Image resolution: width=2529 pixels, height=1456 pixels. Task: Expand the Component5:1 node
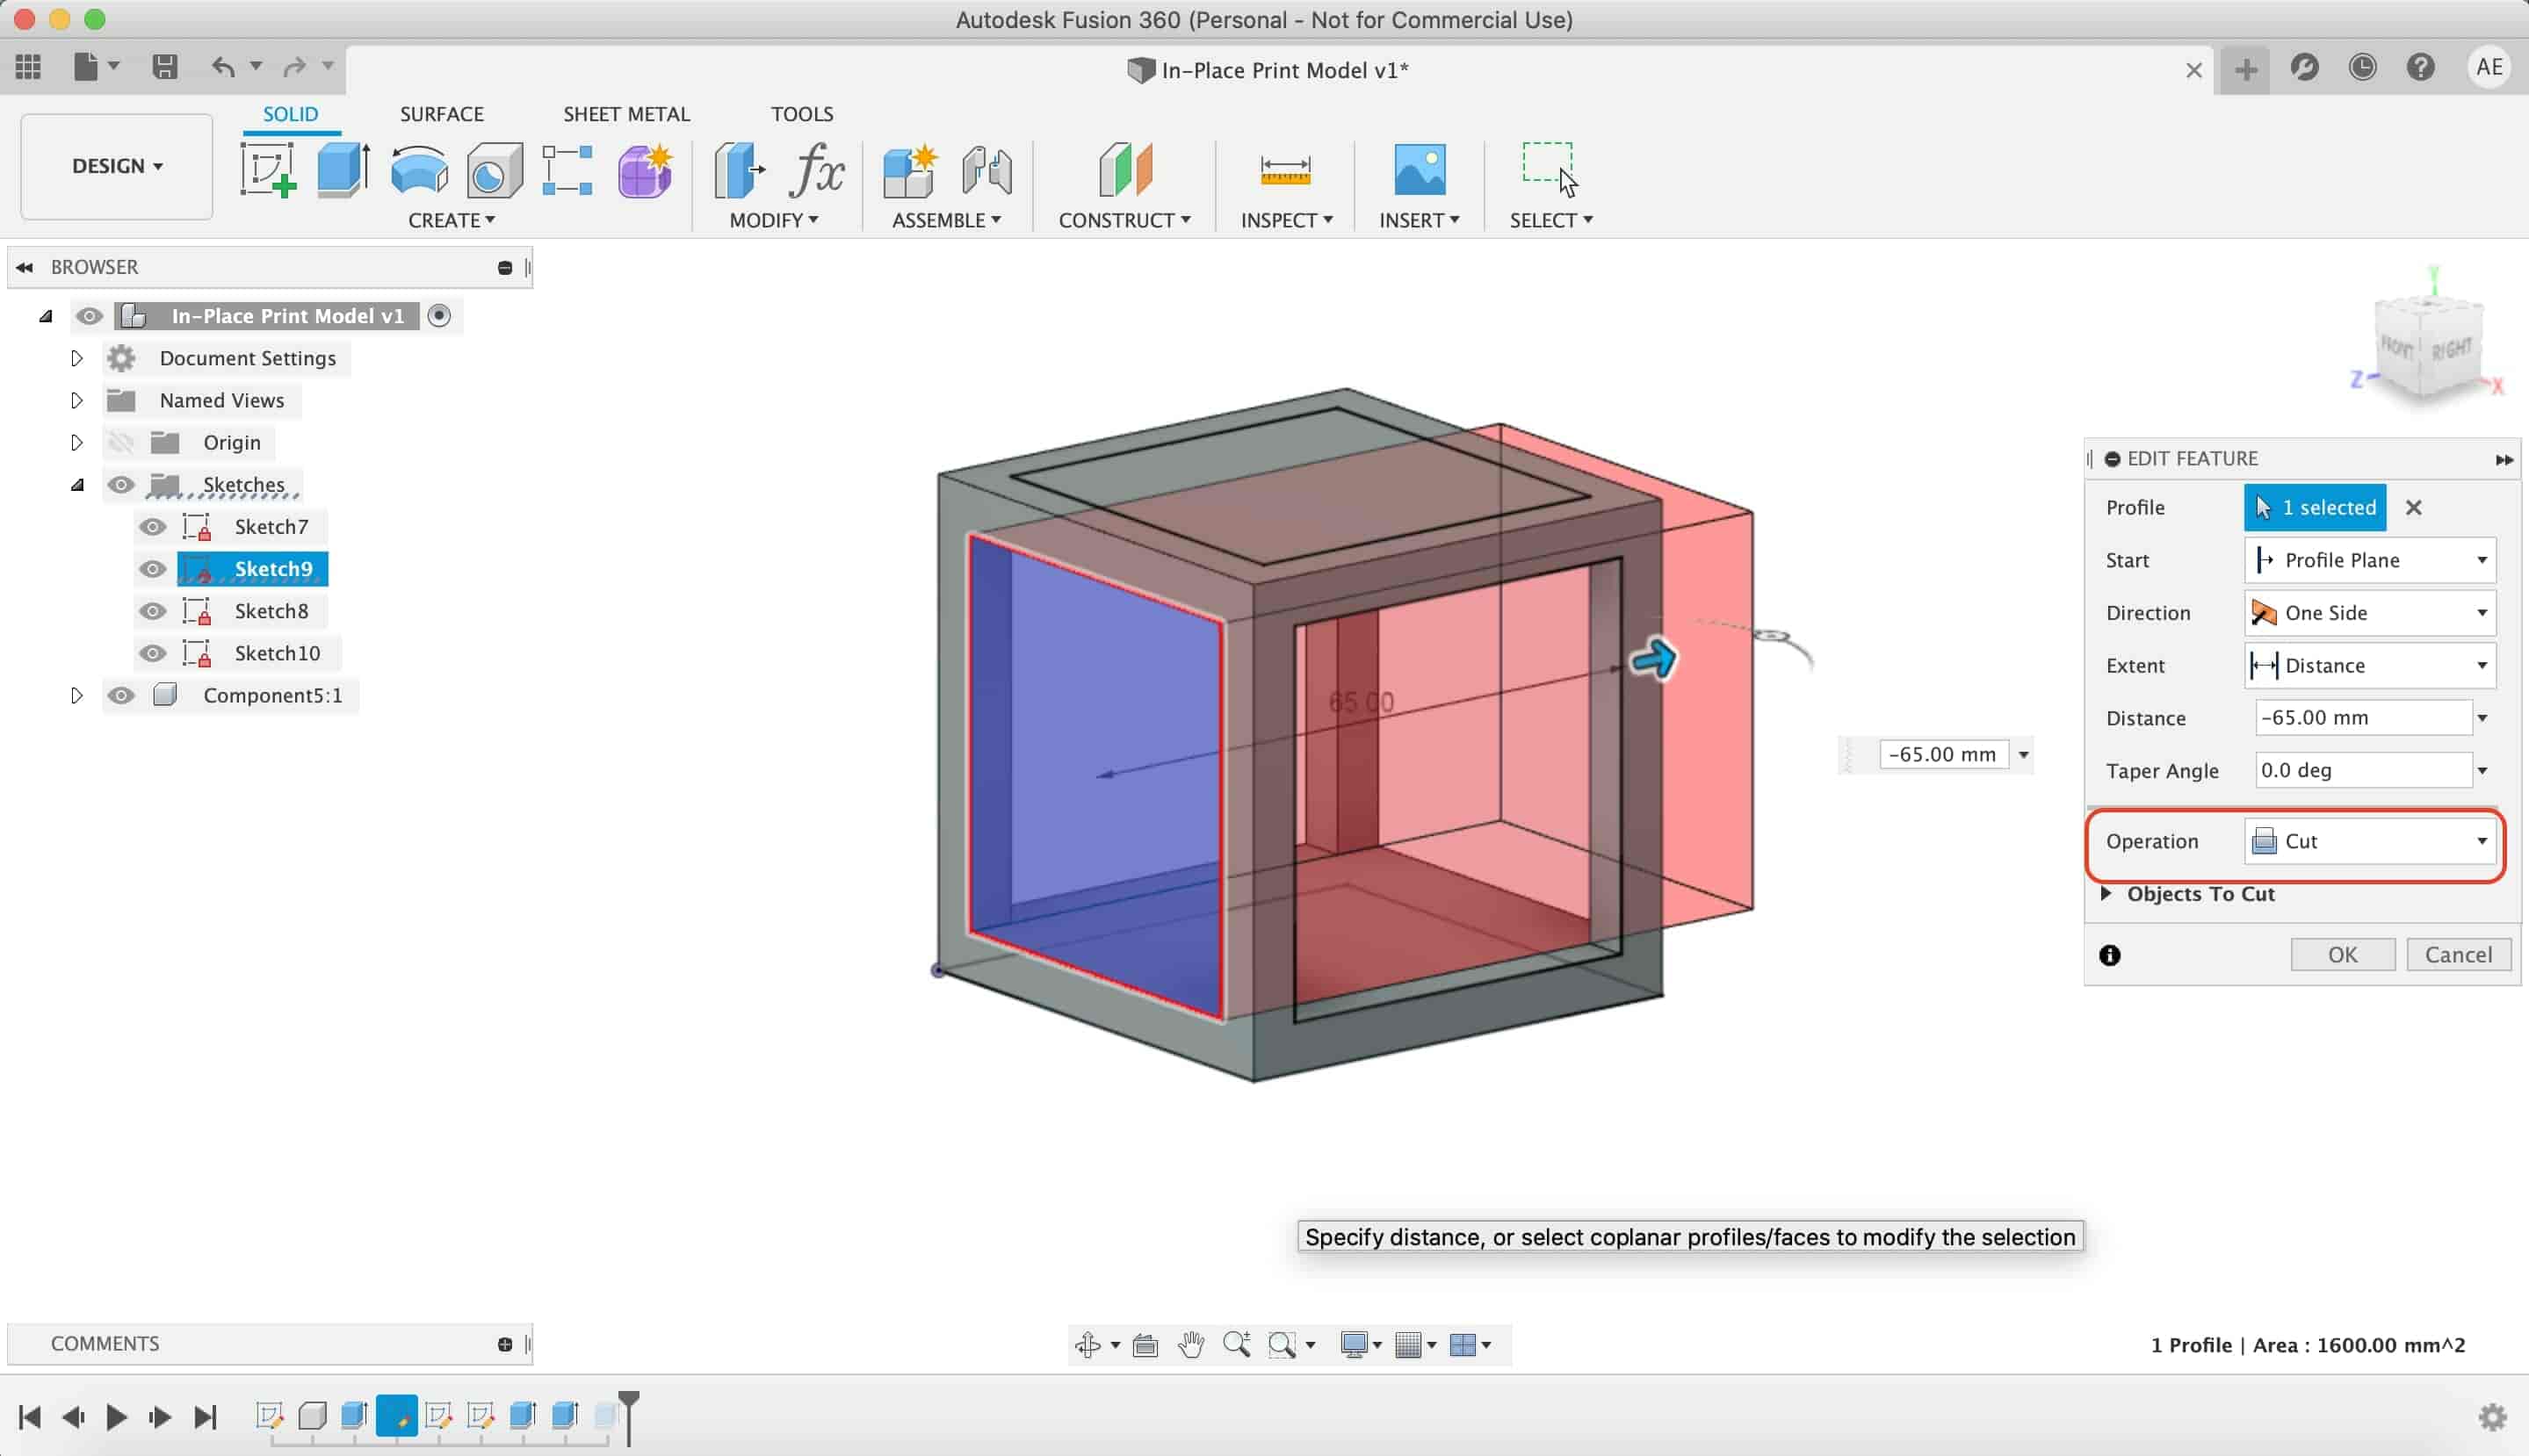coord(76,695)
